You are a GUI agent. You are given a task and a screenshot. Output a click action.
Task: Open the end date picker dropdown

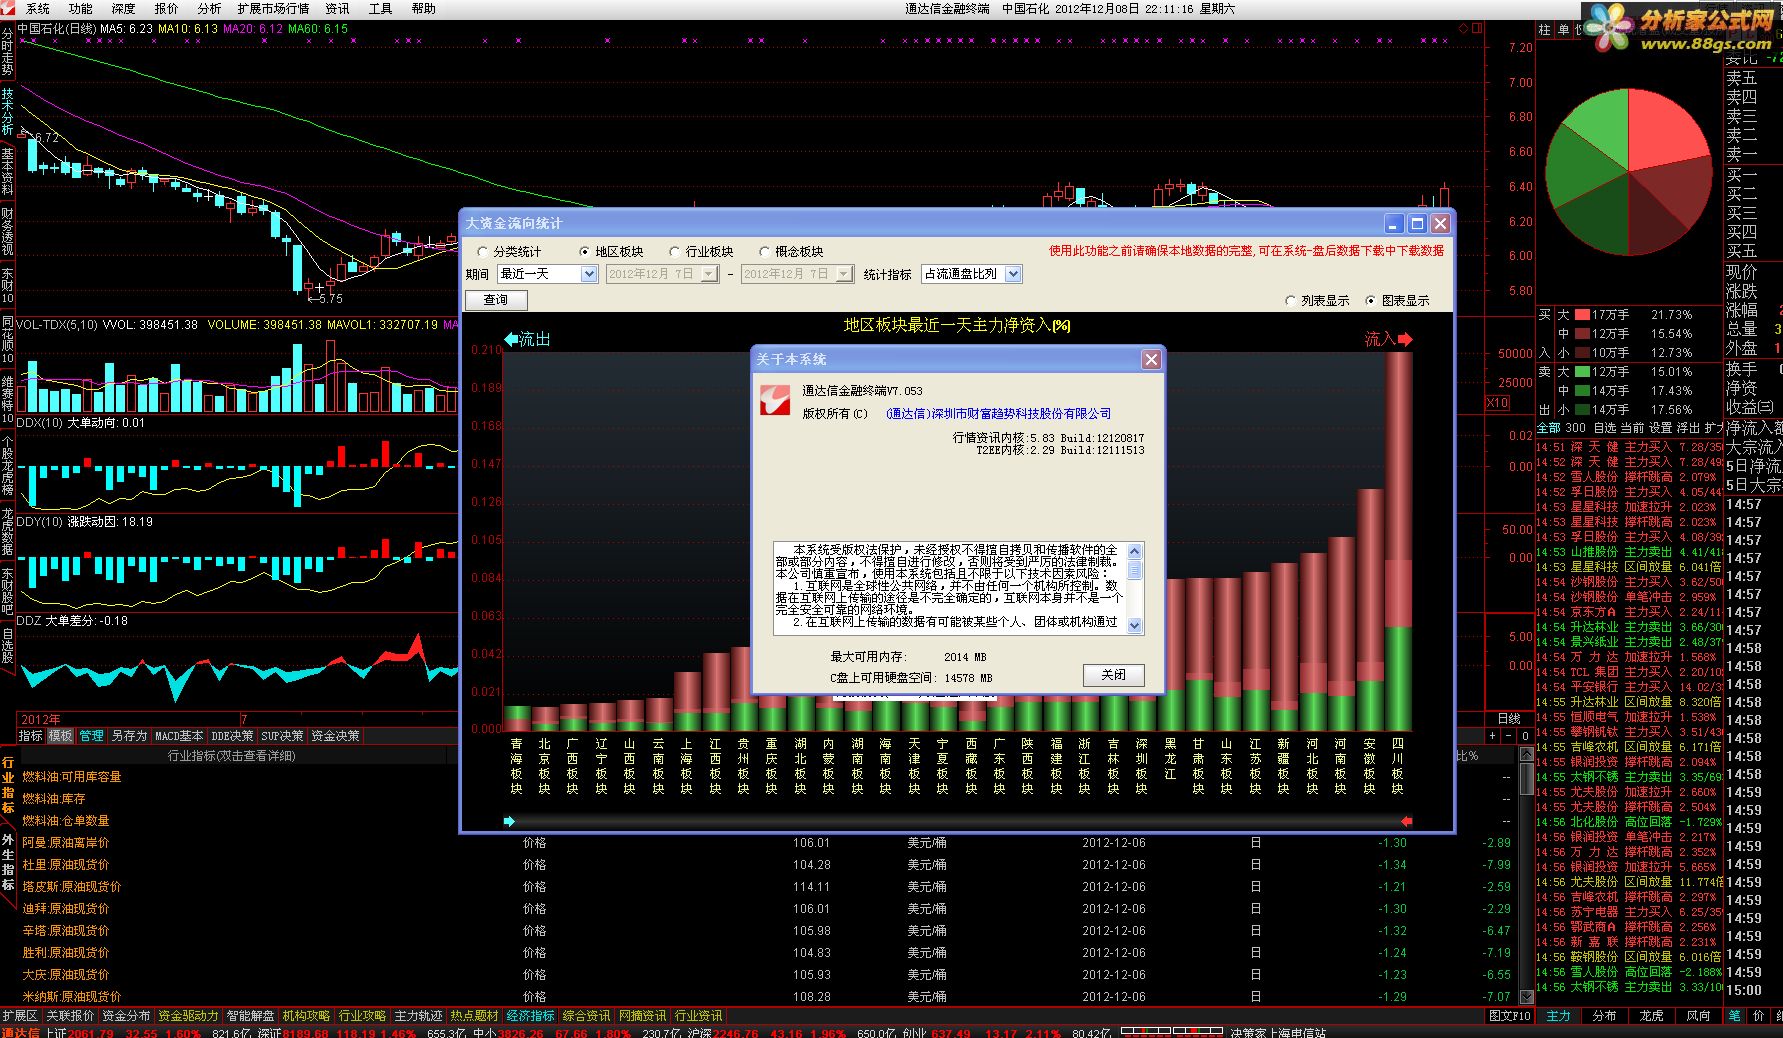click(x=844, y=274)
